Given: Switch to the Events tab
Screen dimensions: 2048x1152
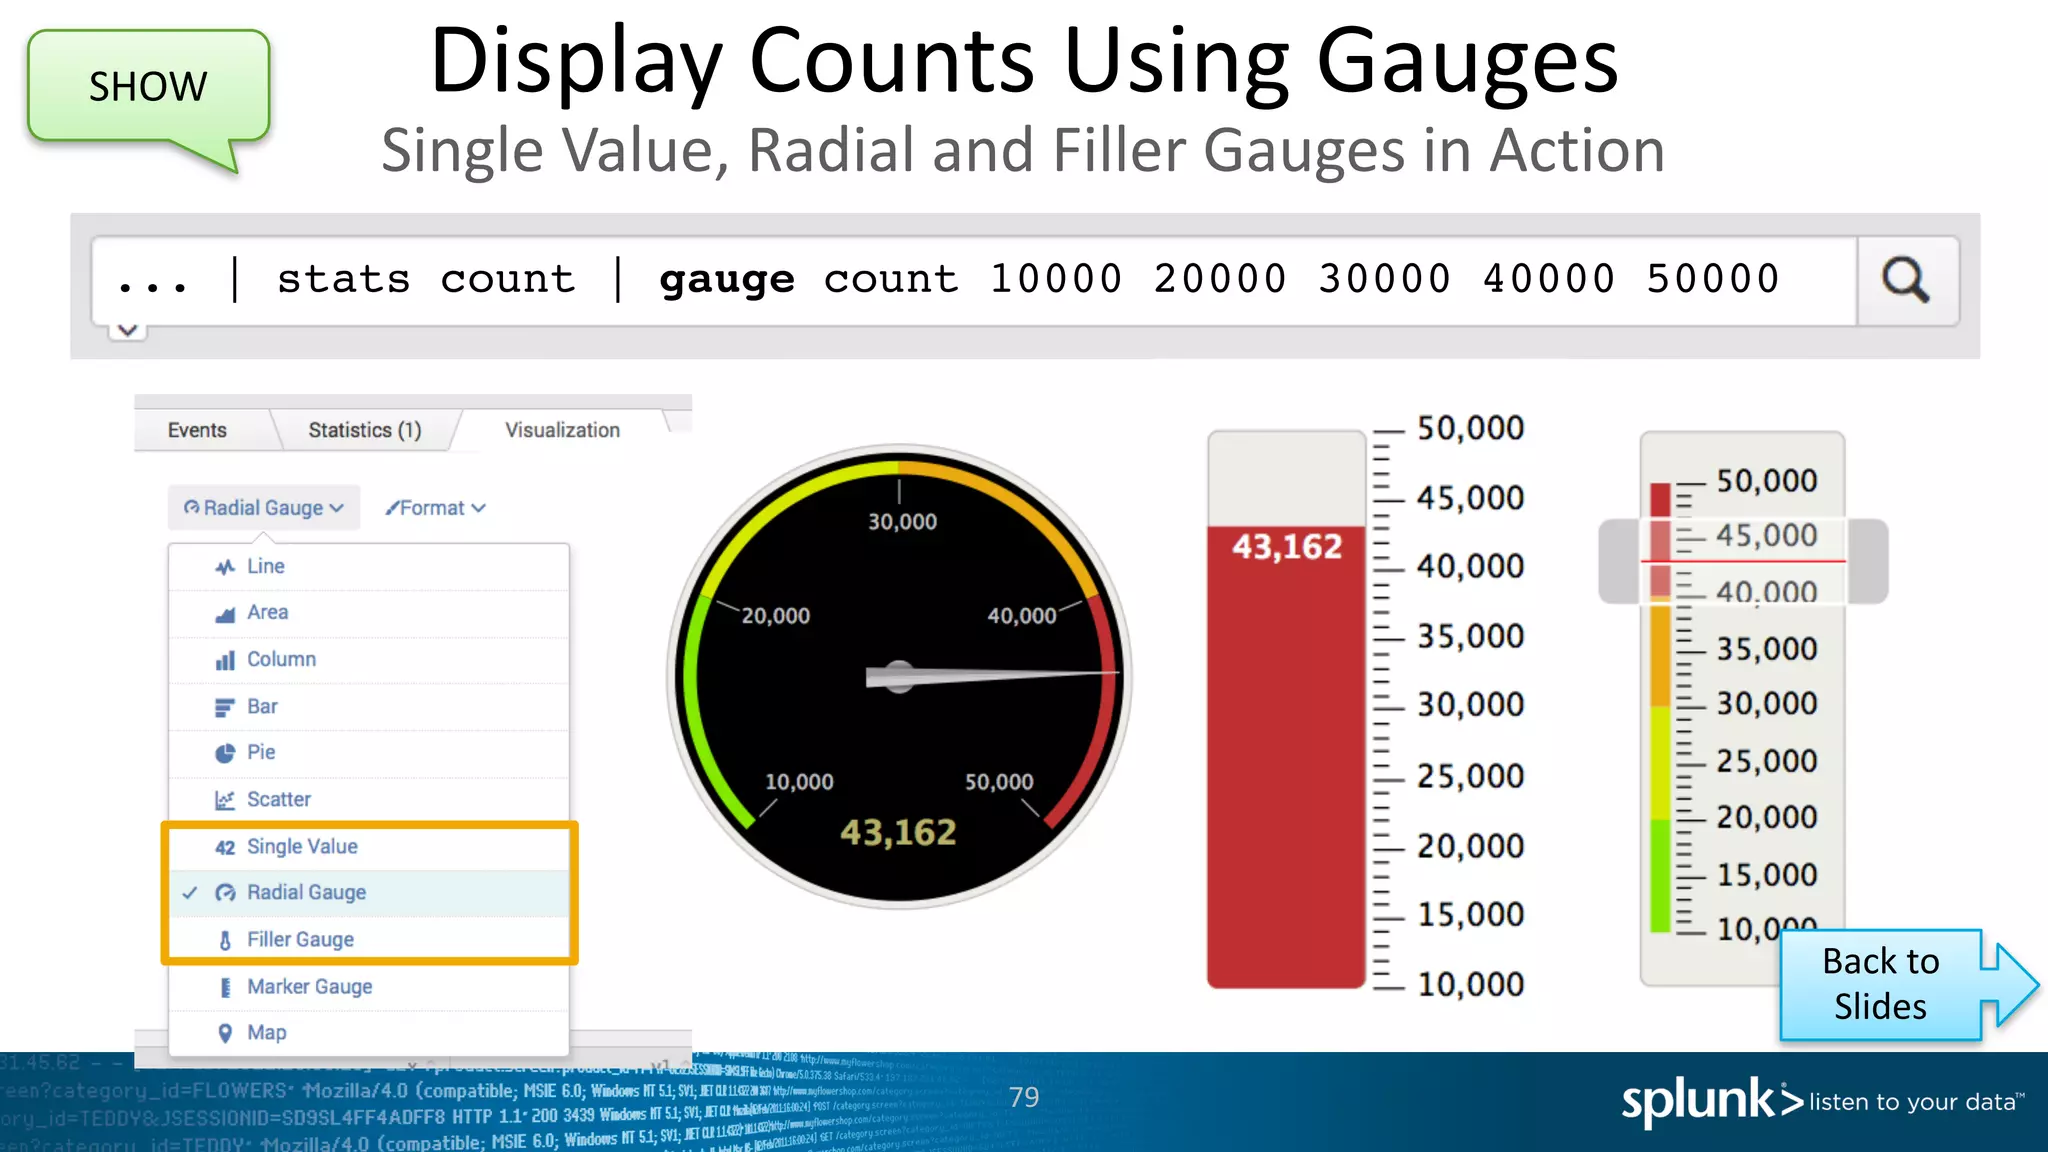Looking at the screenshot, I should (x=197, y=430).
